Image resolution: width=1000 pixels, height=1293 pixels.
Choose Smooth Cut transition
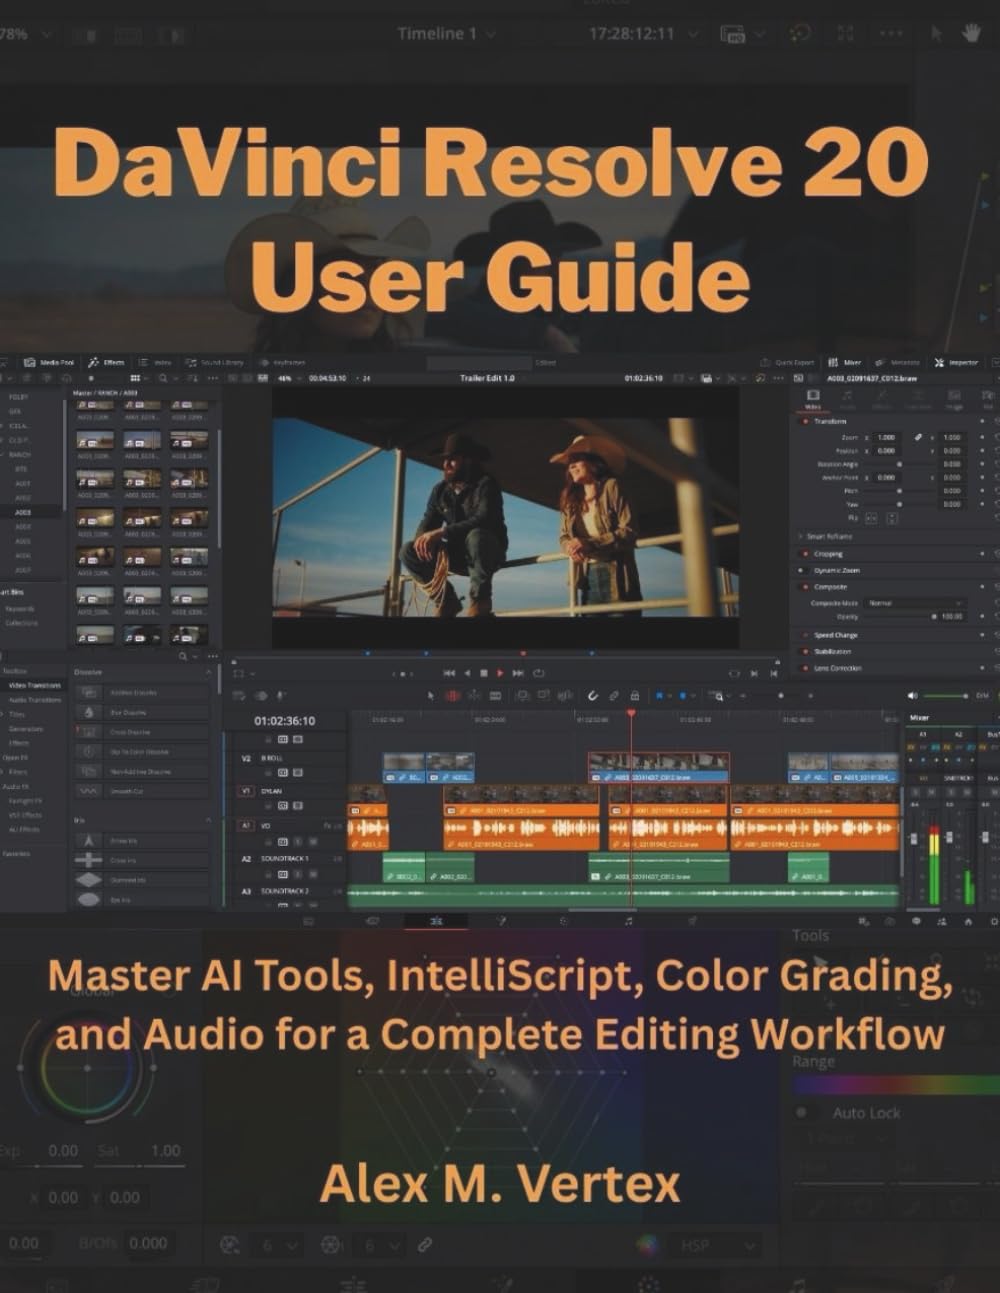pyautogui.click(x=141, y=791)
